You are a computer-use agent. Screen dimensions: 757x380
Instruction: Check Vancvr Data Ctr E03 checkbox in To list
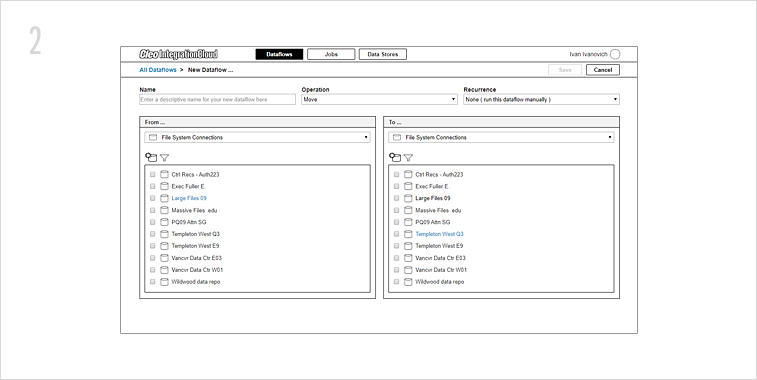396,258
